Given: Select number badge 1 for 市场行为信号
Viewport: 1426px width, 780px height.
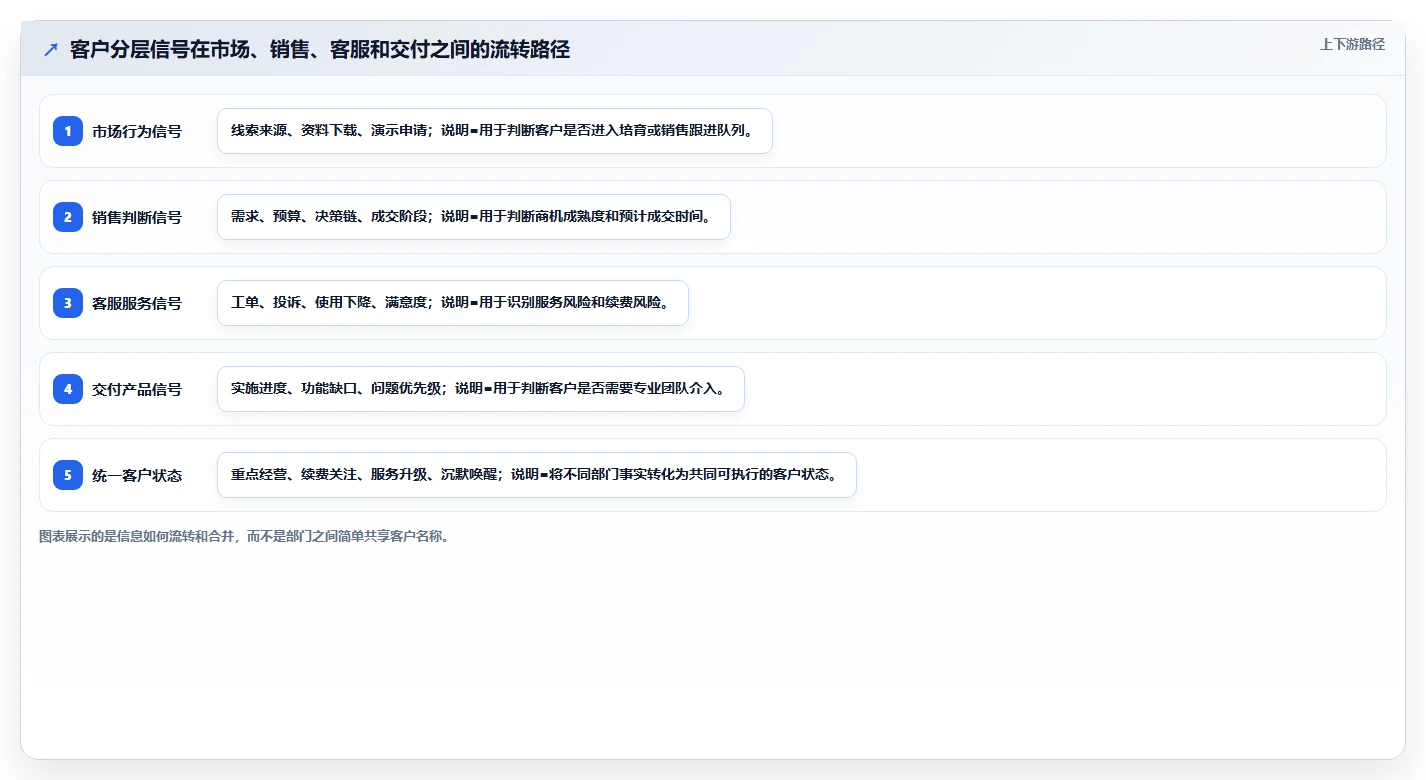Looking at the screenshot, I should coord(68,131).
